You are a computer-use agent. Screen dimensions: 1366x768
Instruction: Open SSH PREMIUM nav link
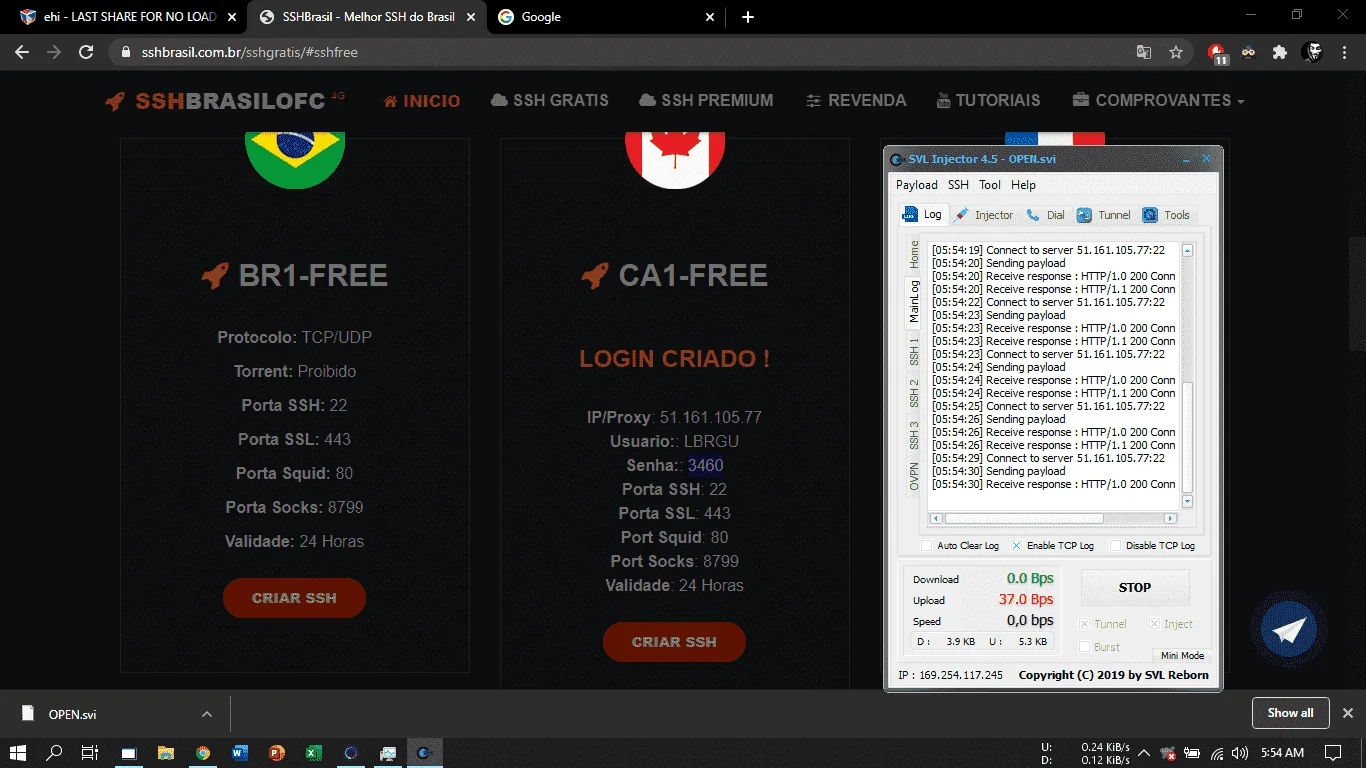pos(706,100)
